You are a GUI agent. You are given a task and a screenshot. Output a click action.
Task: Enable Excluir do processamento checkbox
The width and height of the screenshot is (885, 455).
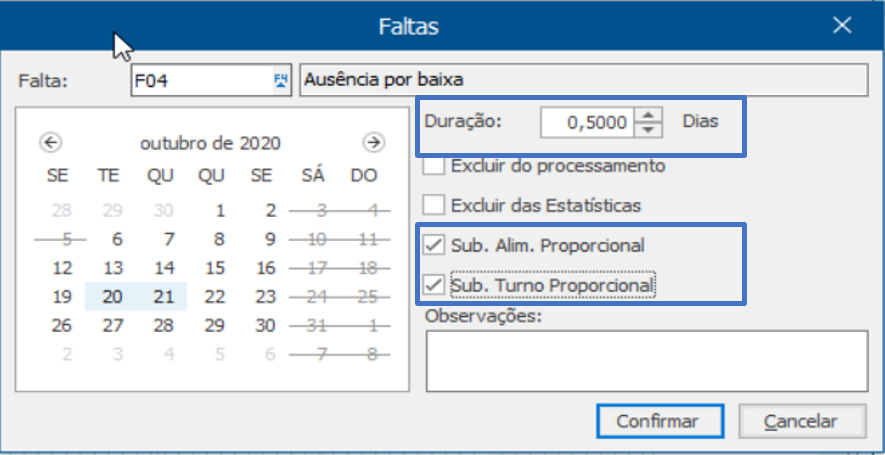(x=433, y=166)
